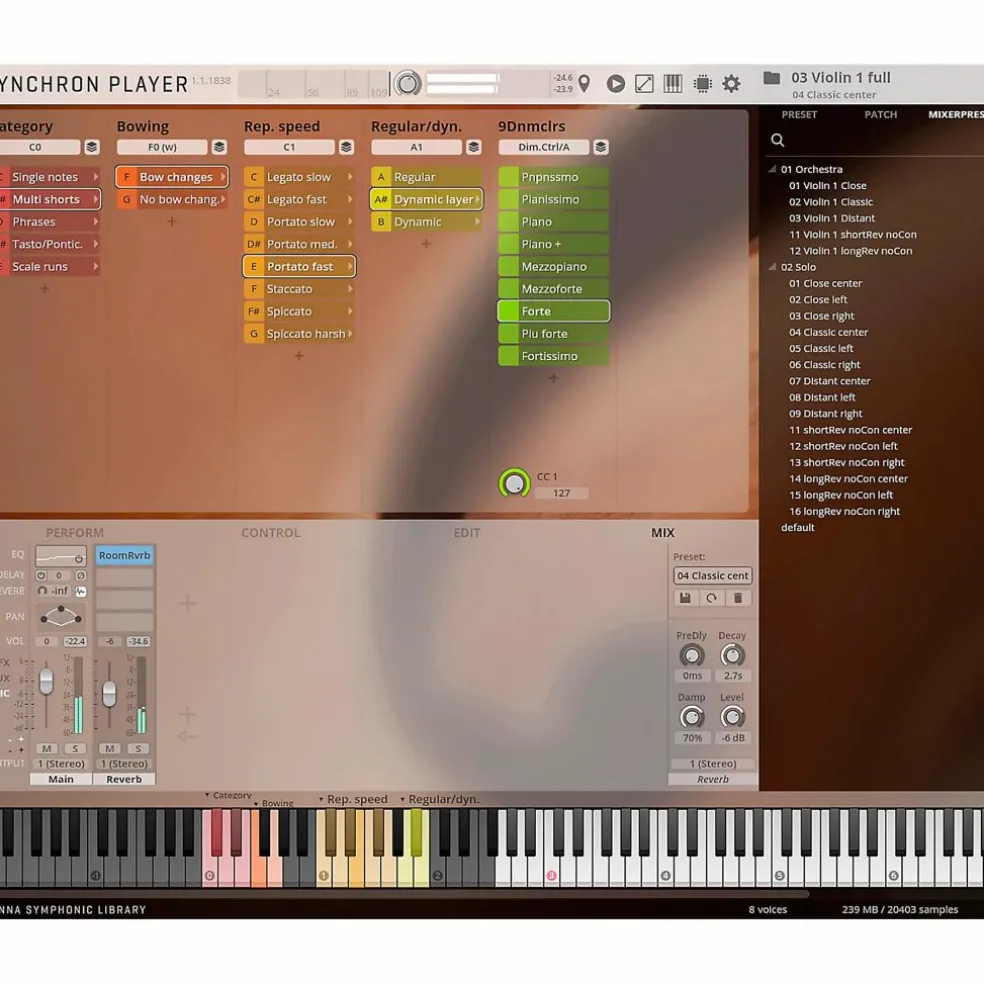Image resolution: width=984 pixels, height=984 pixels.
Task: Save the mixer preset with the floppy icon
Action: click(x=685, y=598)
